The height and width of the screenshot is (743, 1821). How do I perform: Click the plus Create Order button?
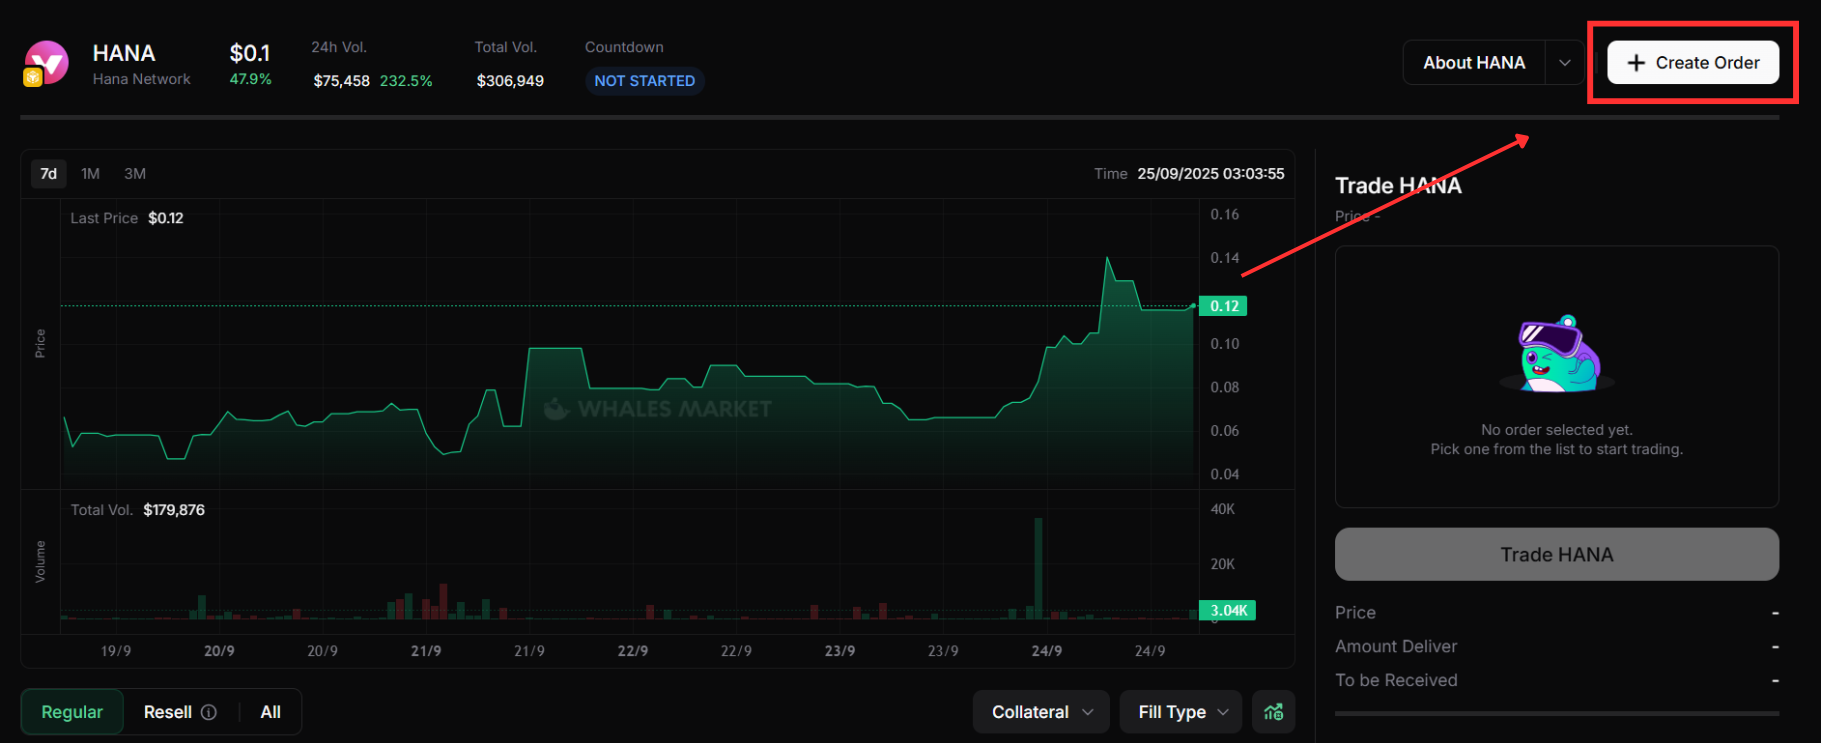[1692, 62]
